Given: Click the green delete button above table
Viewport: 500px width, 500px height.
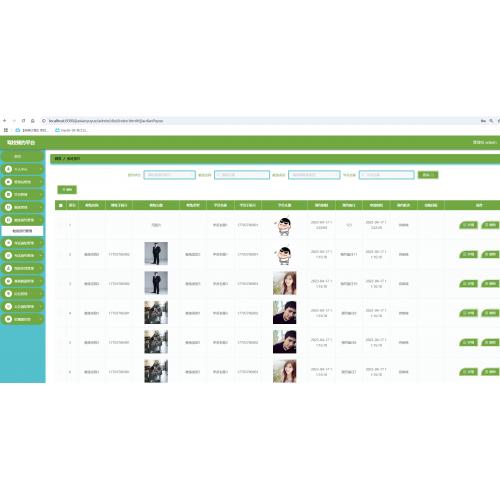Looking at the screenshot, I should point(67,190).
